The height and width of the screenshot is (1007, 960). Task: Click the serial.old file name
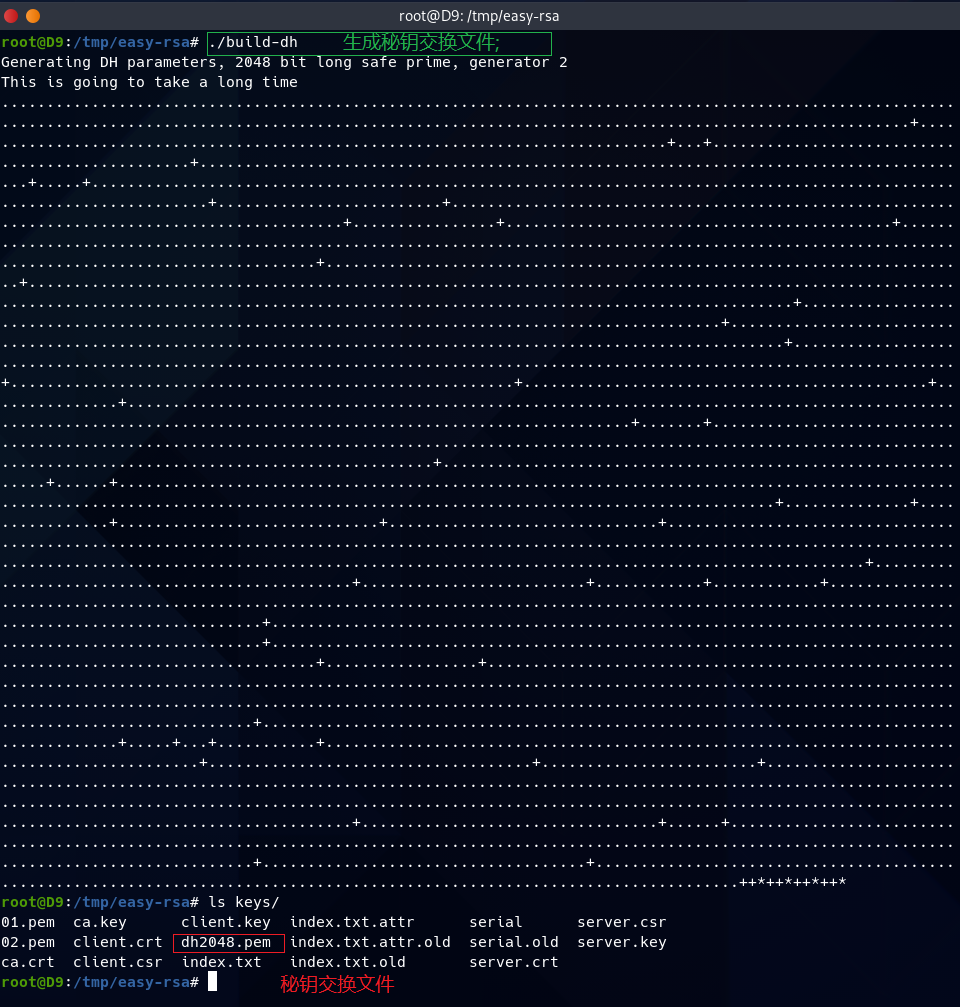pos(514,942)
